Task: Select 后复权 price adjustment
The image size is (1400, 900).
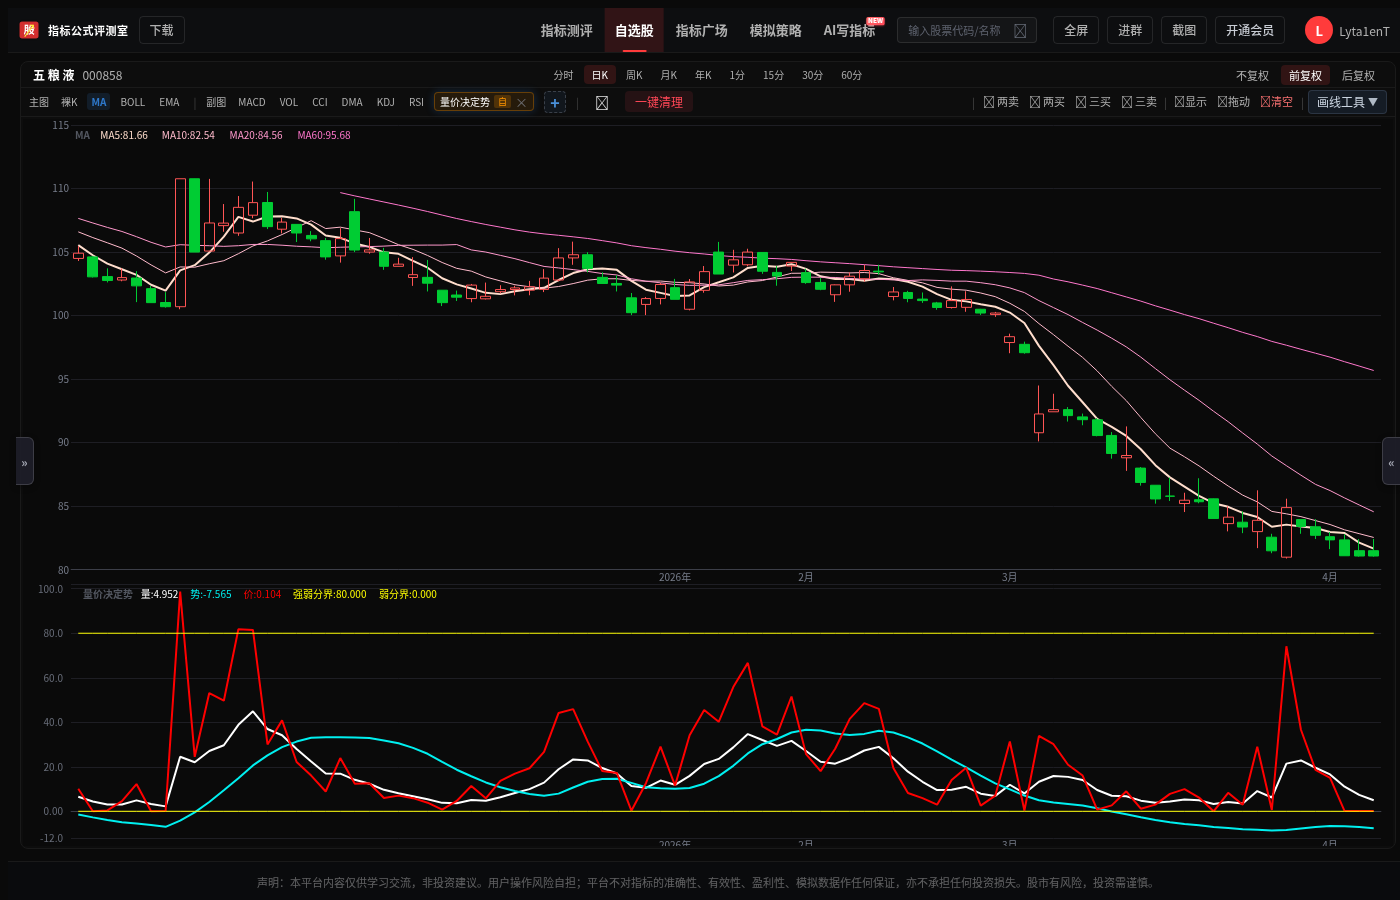Action: click(1358, 76)
